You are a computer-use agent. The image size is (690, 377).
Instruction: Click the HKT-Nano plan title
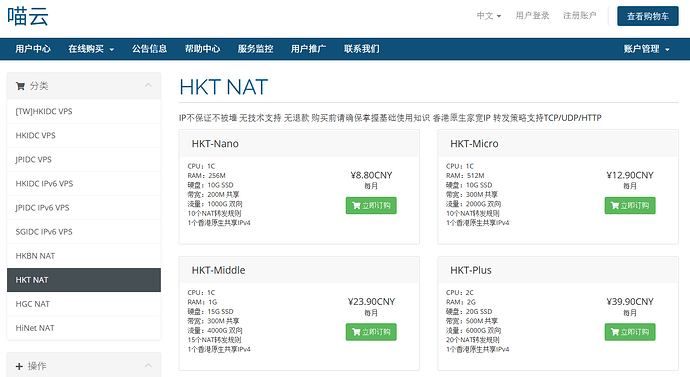pos(215,144)
